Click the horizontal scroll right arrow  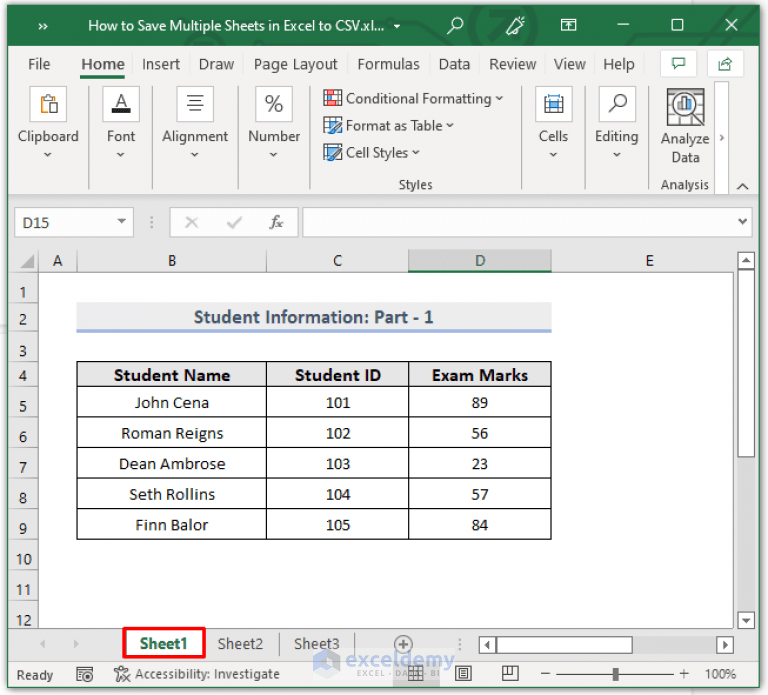pyautogui.click(x=725, y=645)
